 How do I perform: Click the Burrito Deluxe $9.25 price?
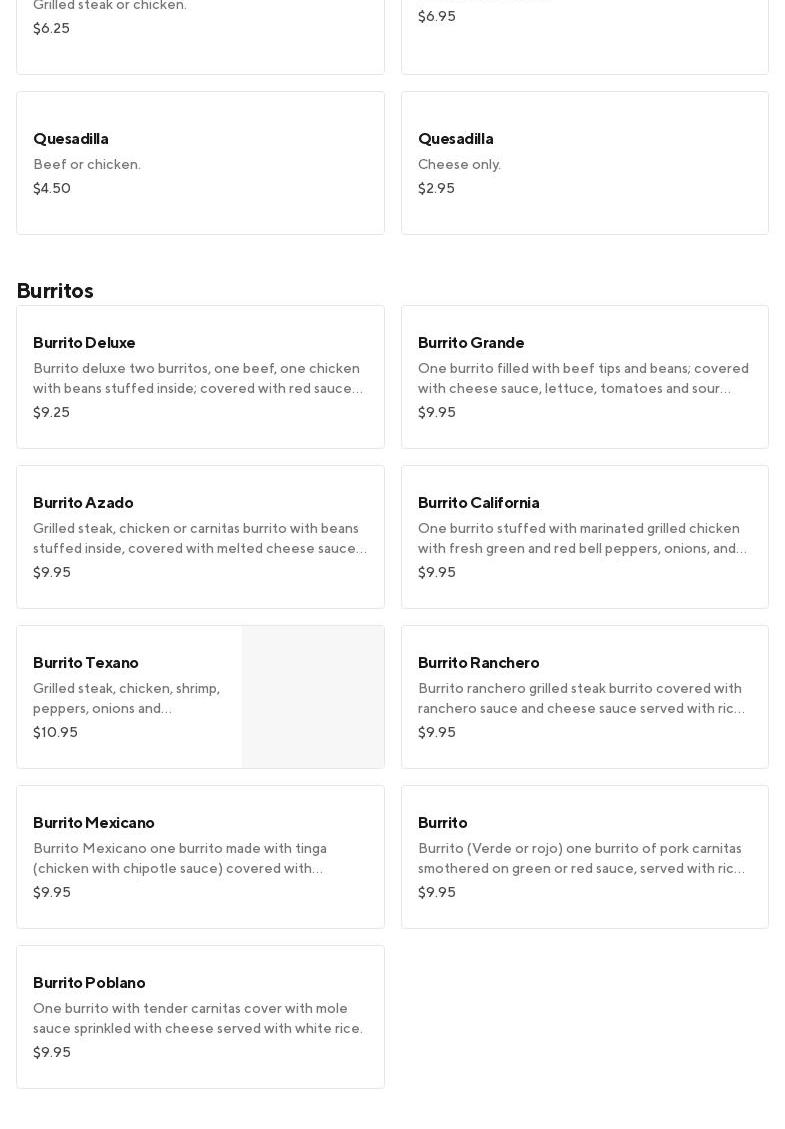[x=51, y=412]
